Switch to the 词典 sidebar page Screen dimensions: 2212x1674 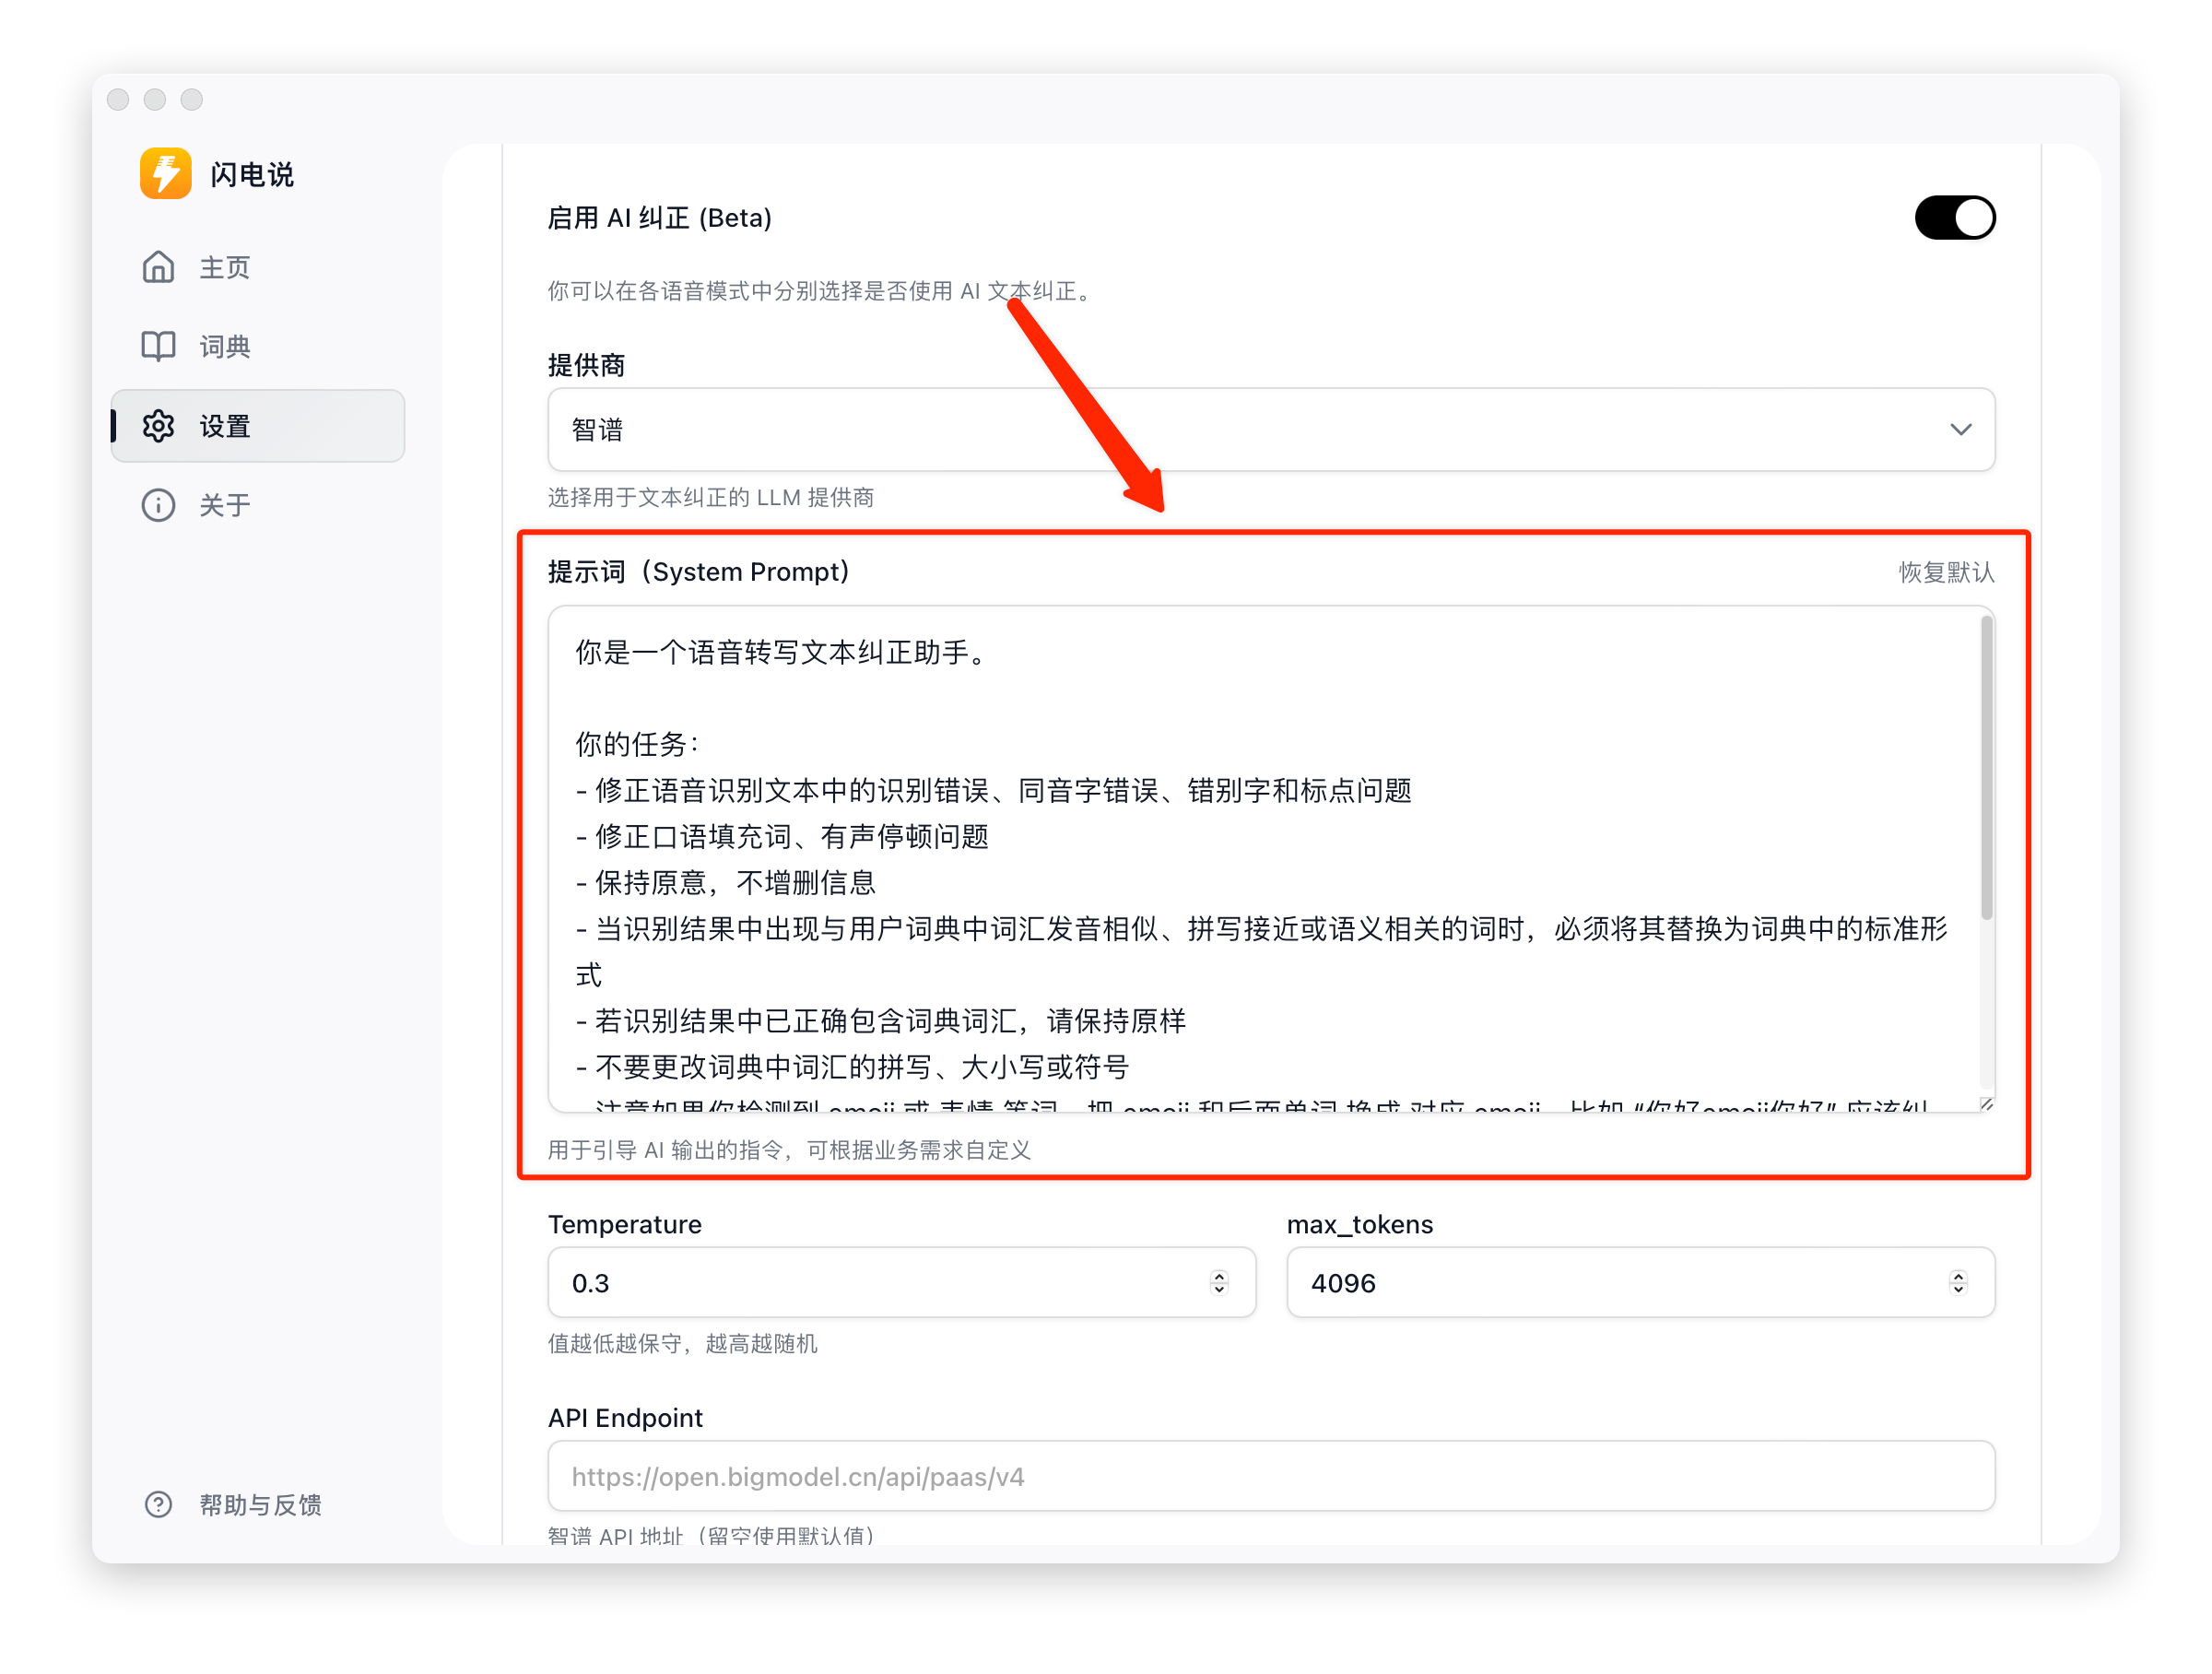pos(225,346)
